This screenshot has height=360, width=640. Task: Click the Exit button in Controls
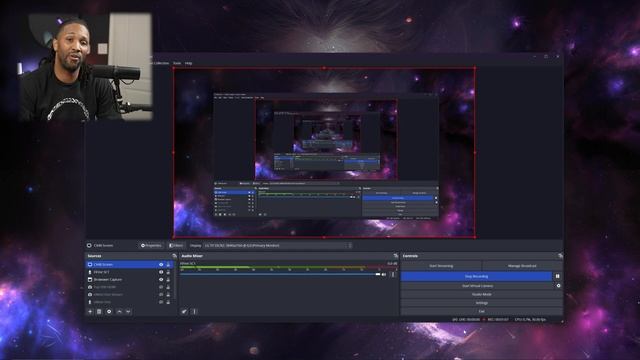(x=482, y=311)
